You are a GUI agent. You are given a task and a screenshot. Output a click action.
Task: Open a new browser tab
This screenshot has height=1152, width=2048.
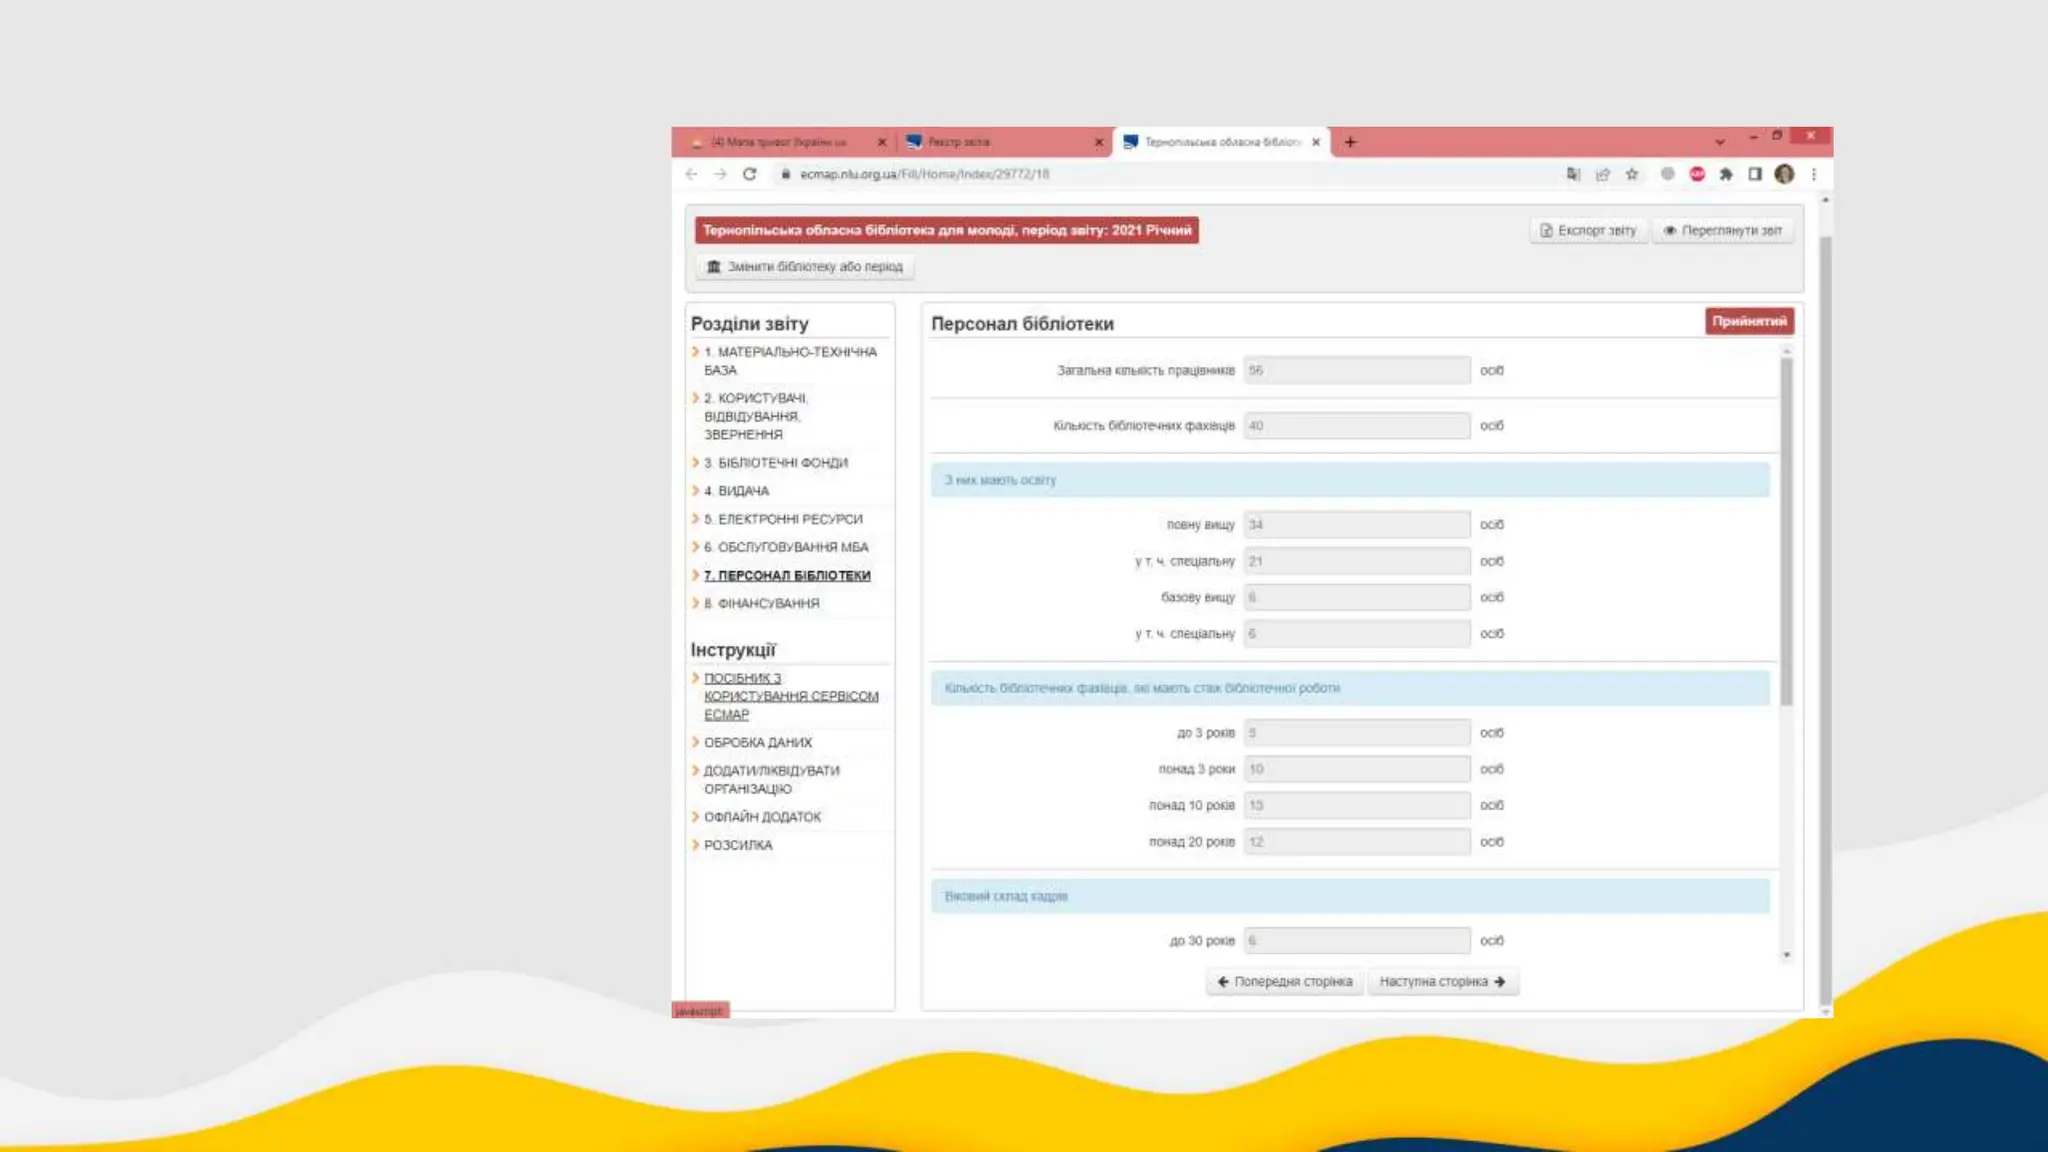[1350, 142]
